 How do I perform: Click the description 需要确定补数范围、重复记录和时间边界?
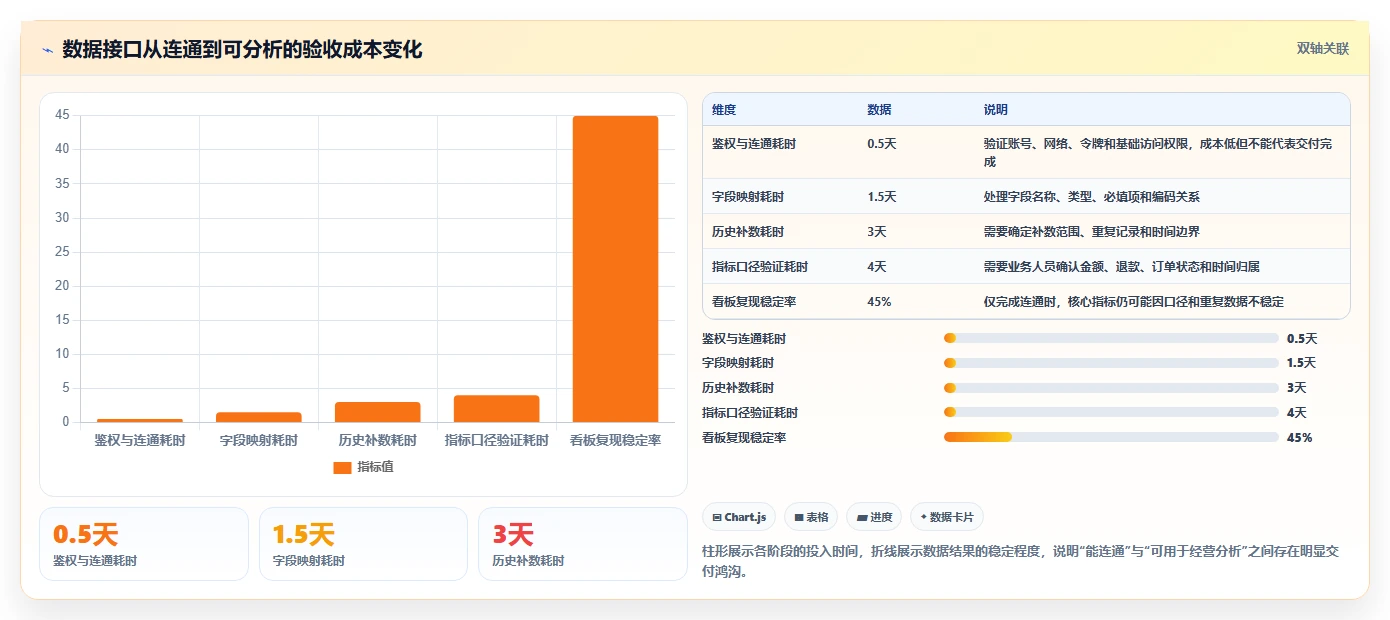click(x=1092, y=232)
